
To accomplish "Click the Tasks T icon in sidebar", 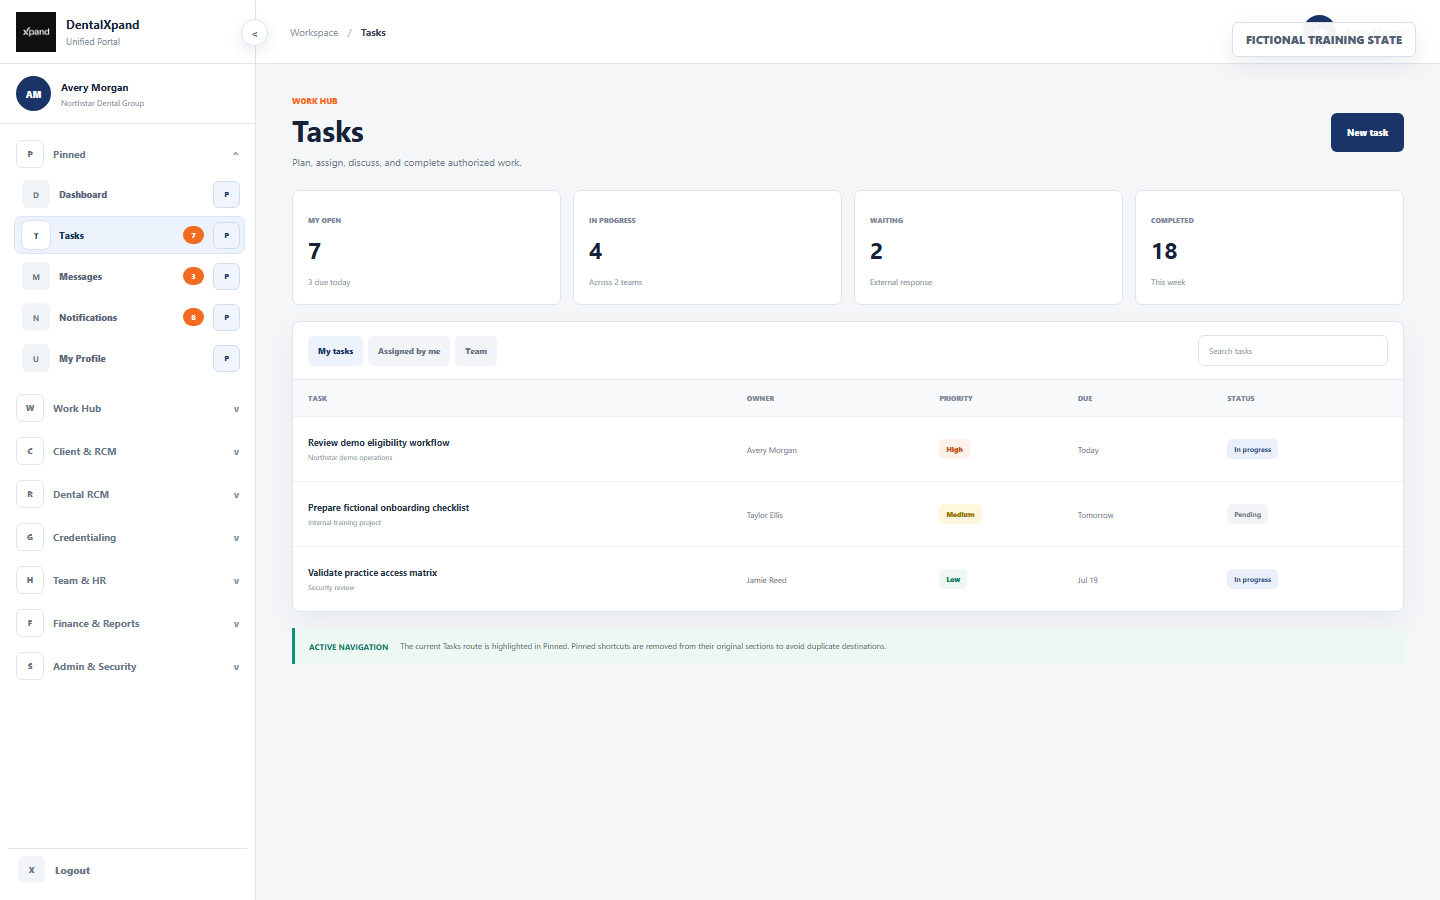I will point(36,236).
